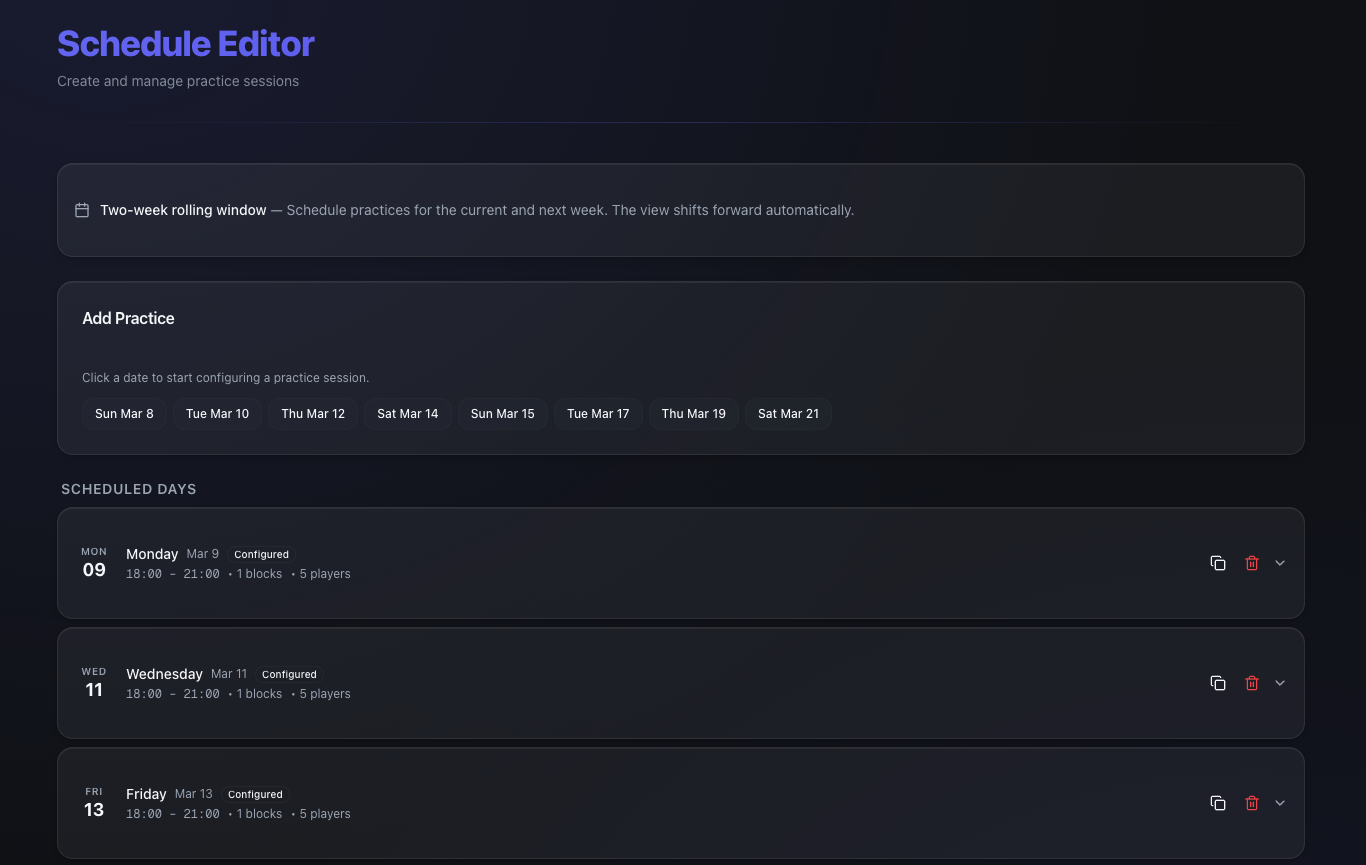Duplicate the Wednesday Mar 11 practice session

[1218, 683]
